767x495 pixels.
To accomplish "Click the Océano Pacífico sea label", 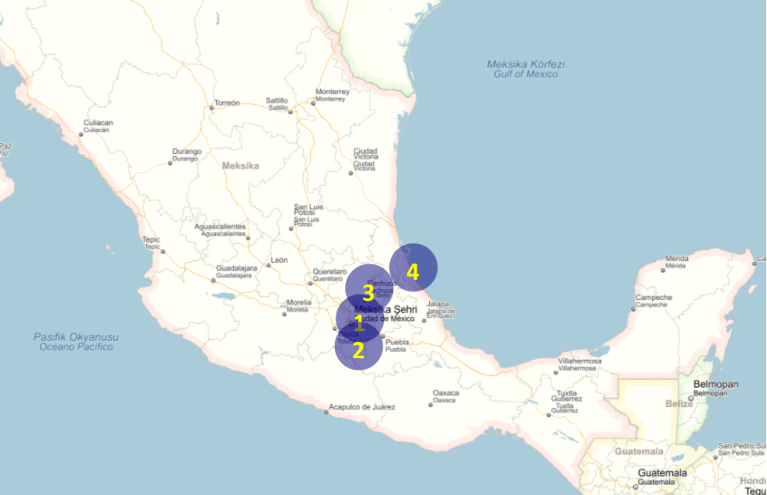I will tap(76, 347).
